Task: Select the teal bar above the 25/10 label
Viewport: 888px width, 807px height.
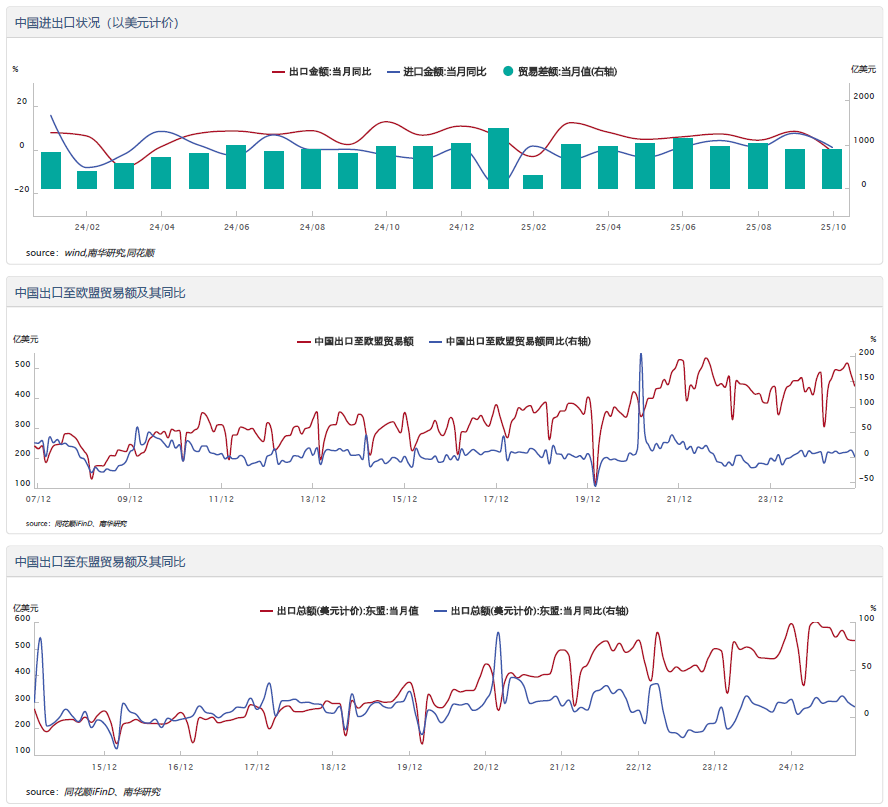Action: tap(832, 168)
